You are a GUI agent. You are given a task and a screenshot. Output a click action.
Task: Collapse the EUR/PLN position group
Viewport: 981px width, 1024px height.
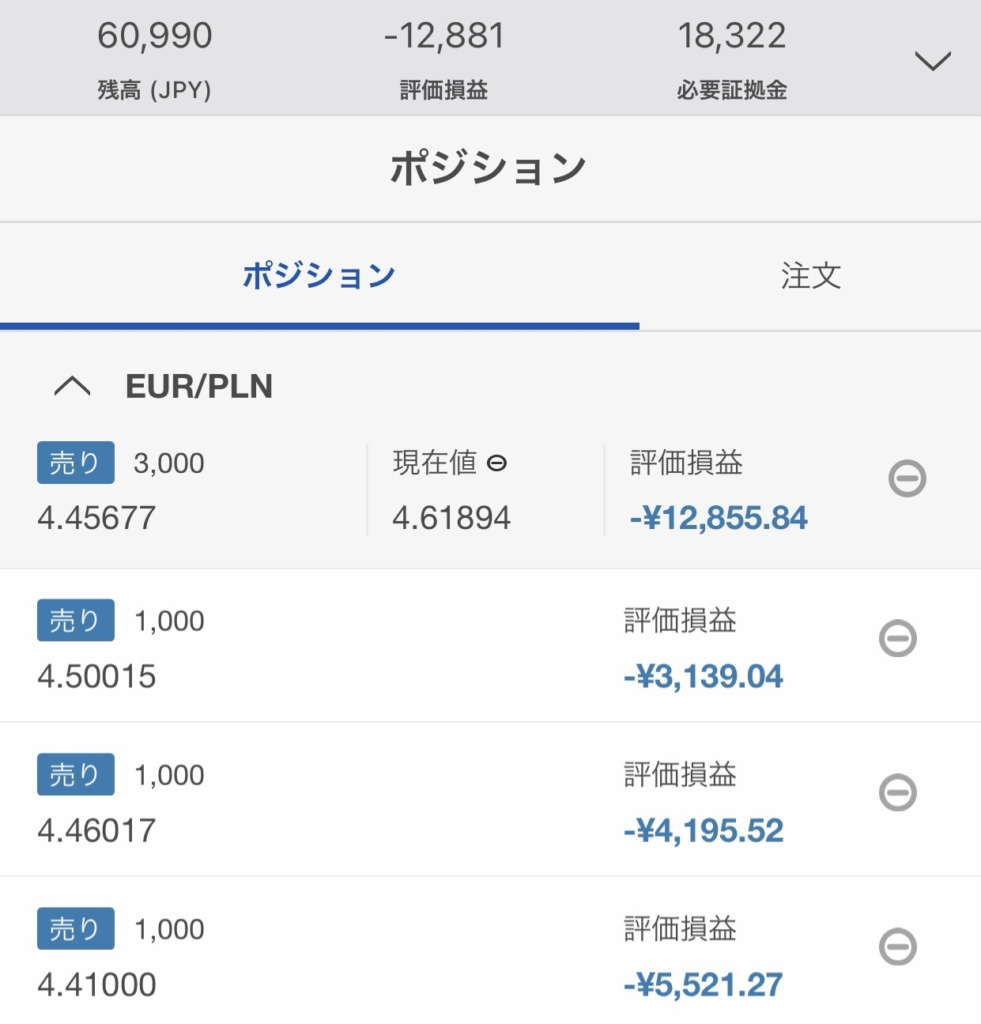pyautogui.click(x=72, y=387)
